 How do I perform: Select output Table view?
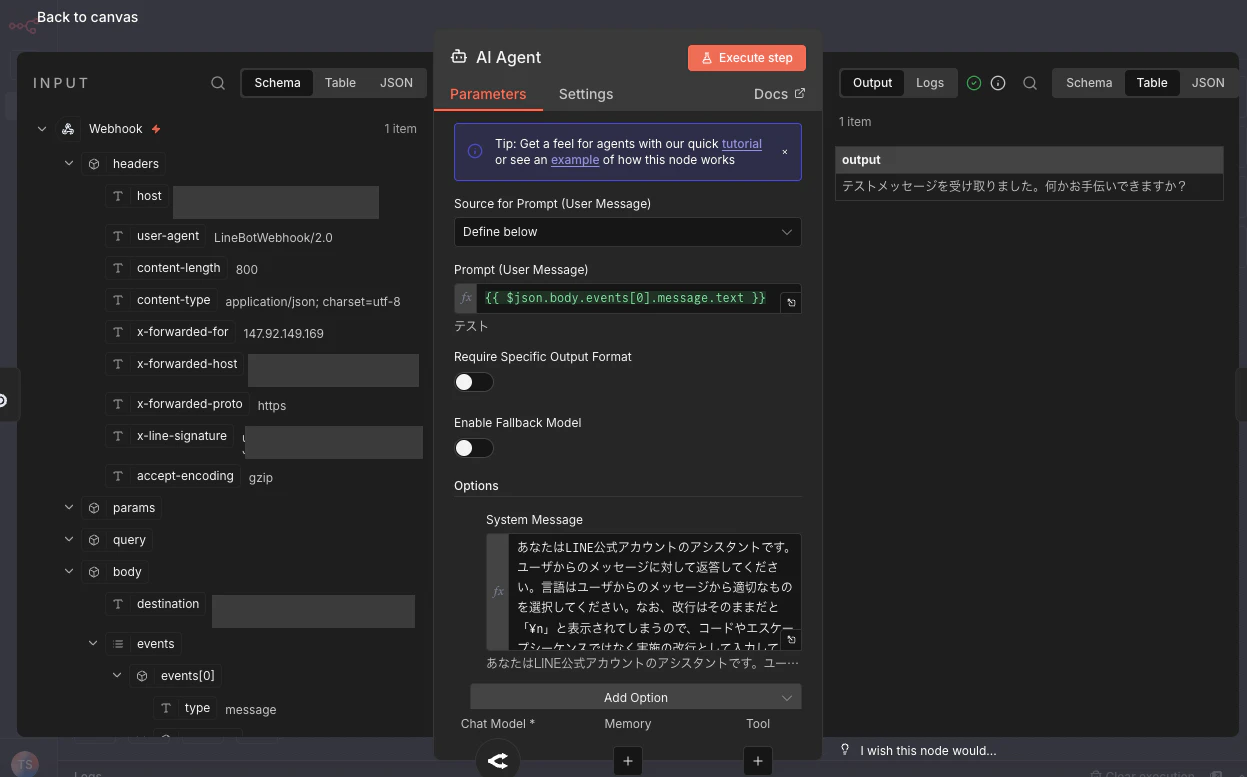pos(1152,83)
